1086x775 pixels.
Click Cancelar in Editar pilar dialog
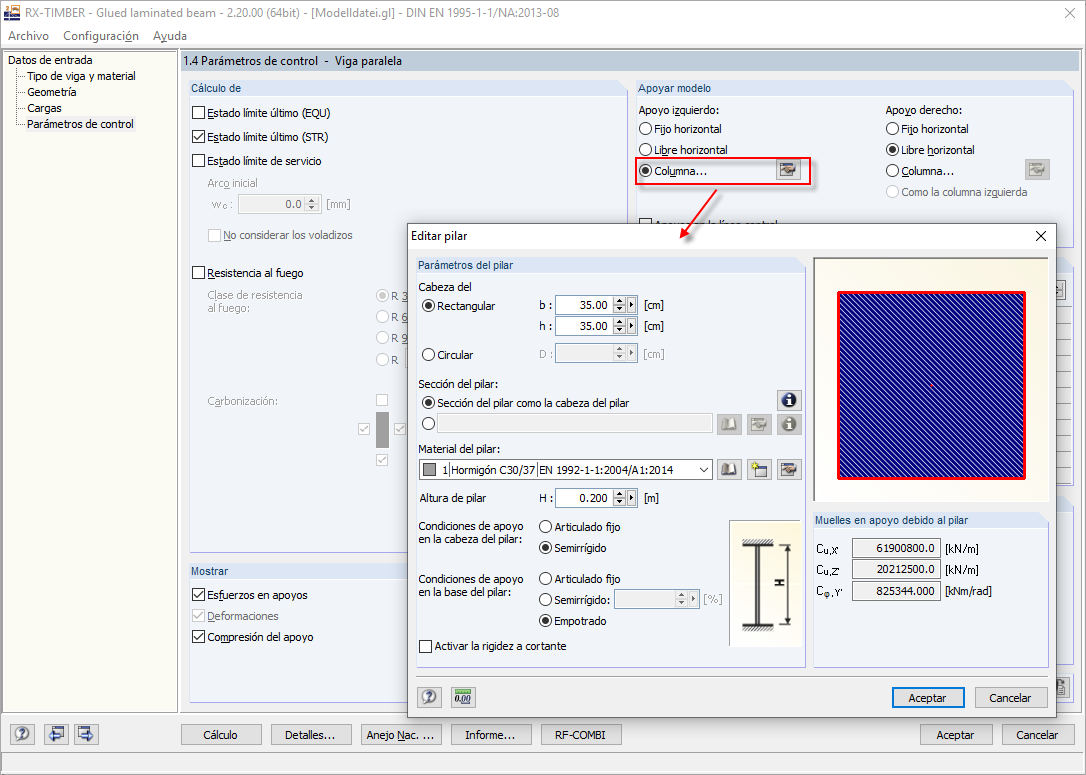tap(1010, 697)
